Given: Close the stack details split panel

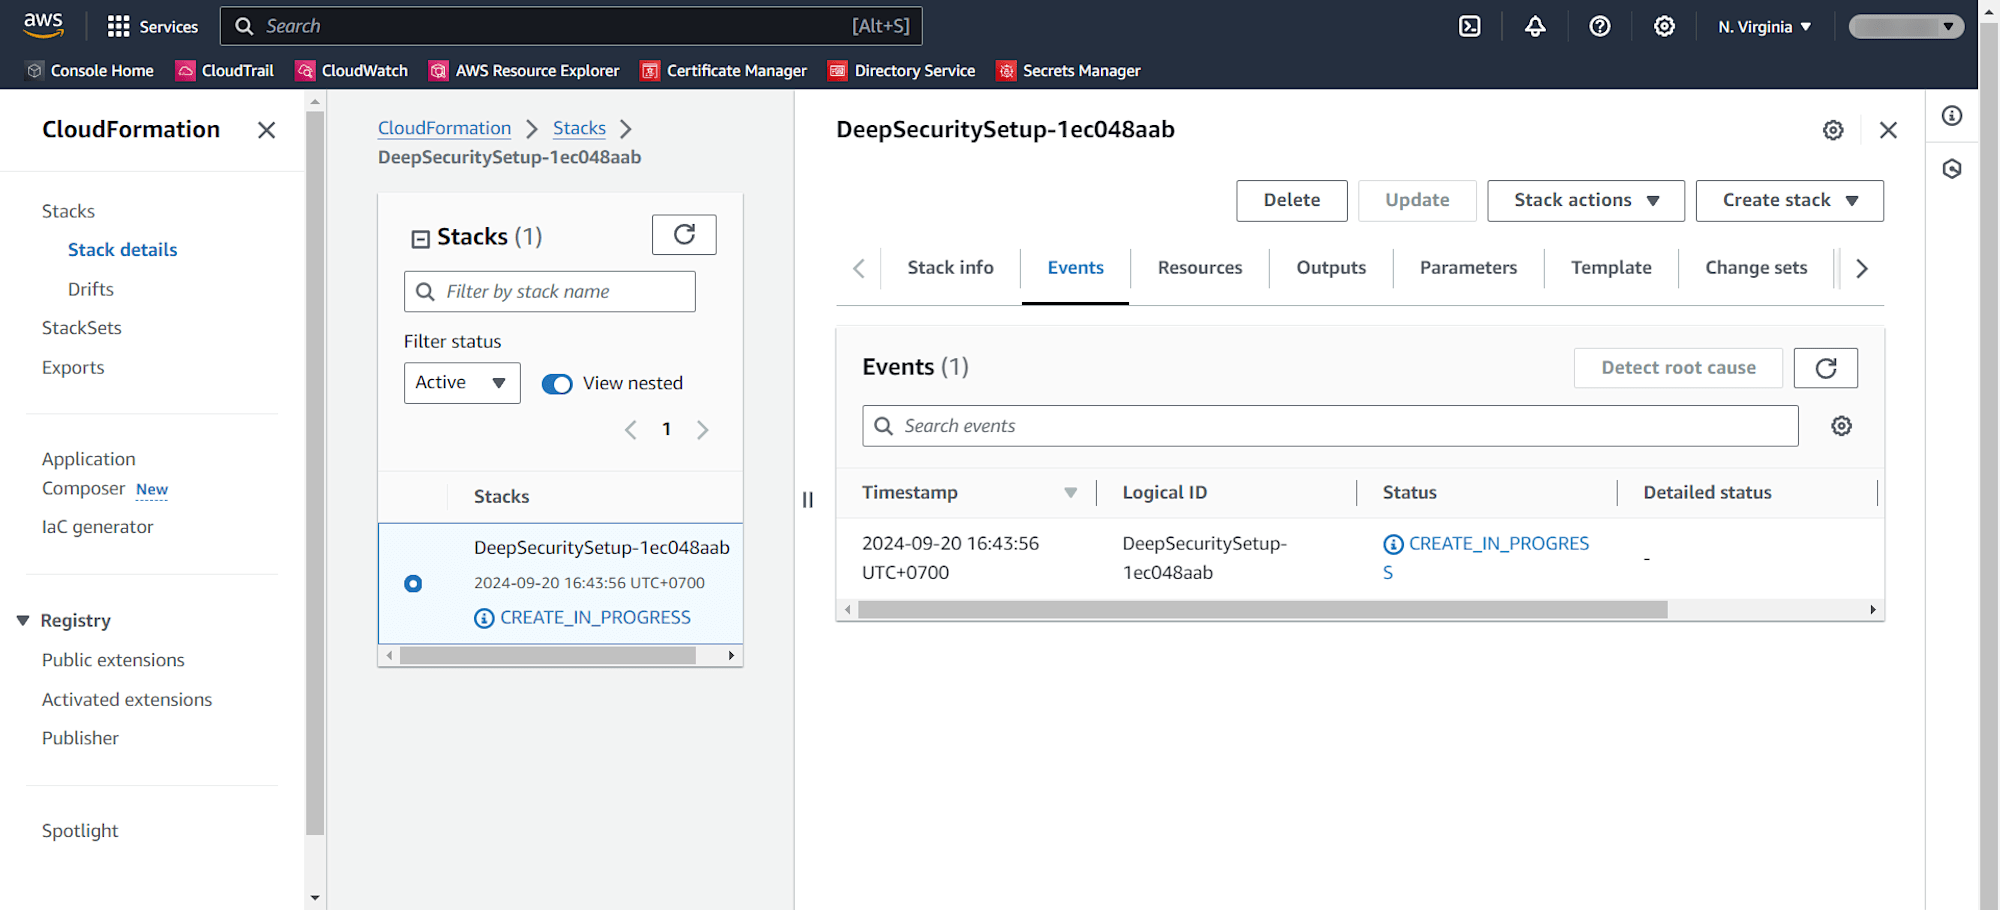Looking at the screenshot, I should pyautogui.click(x=1887, y=130).
